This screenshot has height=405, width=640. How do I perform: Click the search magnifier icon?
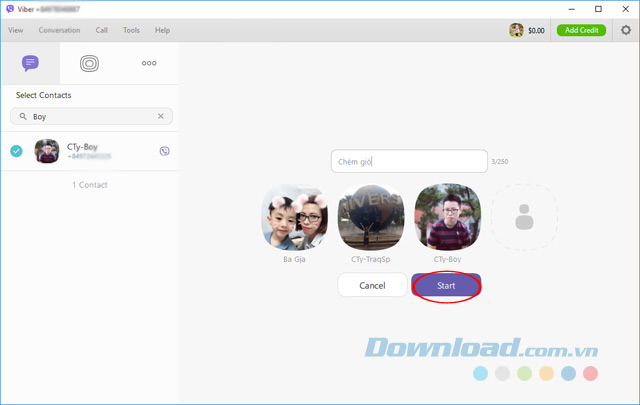pyautogui.click(x=23, y=116)
